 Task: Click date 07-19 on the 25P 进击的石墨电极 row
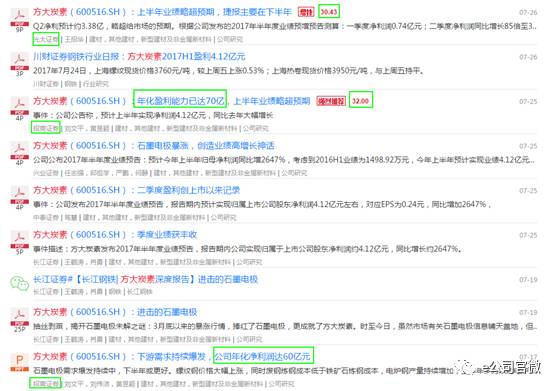pyautogui.click(x=528, y=312)
